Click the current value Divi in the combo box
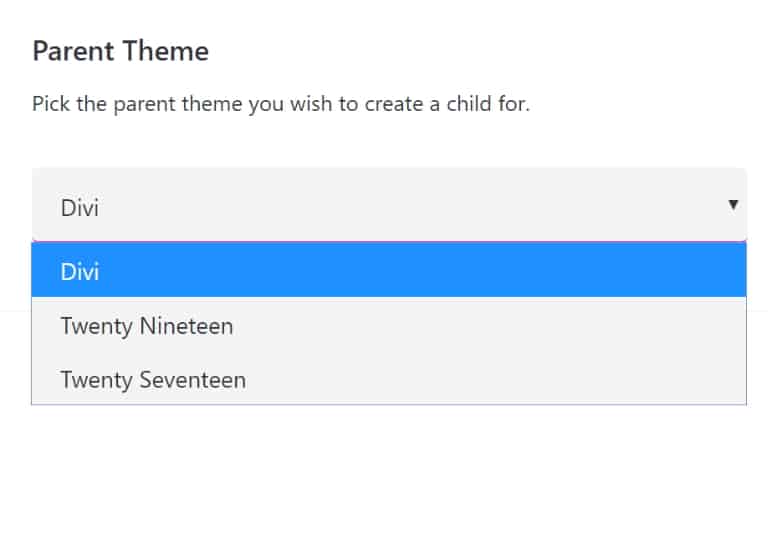768x540 pixels. point(80,208)
